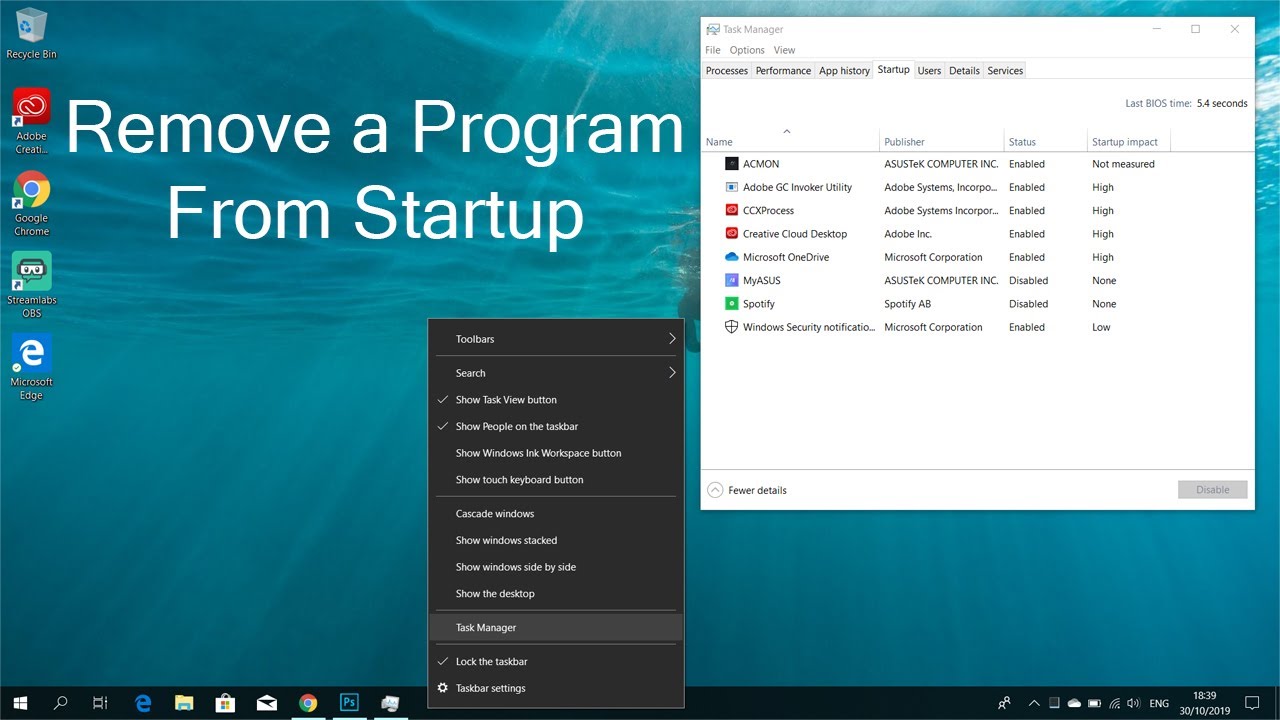Screen dimensions: 1280x720
Task: Click the taskbar clock showing 18:39
Action: pyautogui.click(x=1204, y=703)
